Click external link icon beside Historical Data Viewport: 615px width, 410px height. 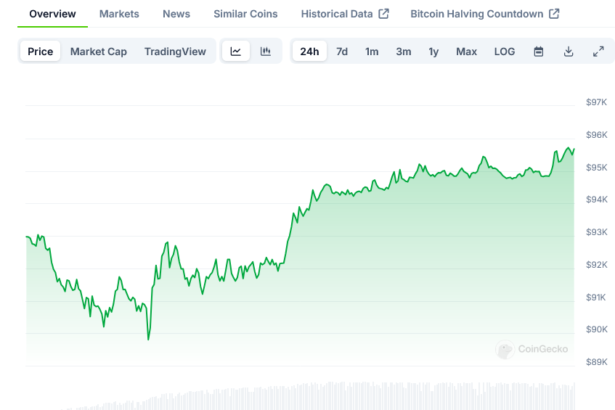click(x=384, y=14)
